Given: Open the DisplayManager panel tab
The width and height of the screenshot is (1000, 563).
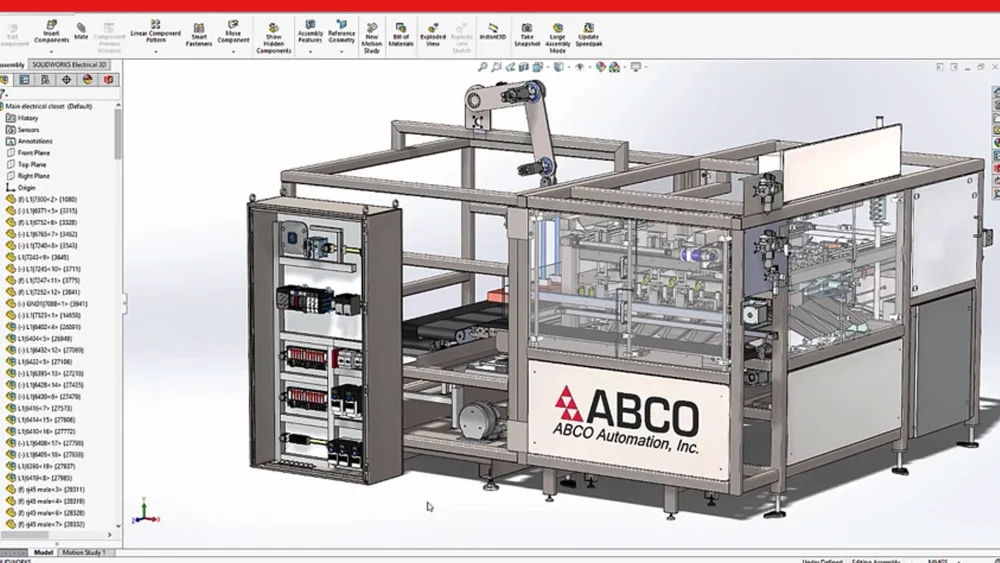Looking at the screenshot, I should 87,80.
